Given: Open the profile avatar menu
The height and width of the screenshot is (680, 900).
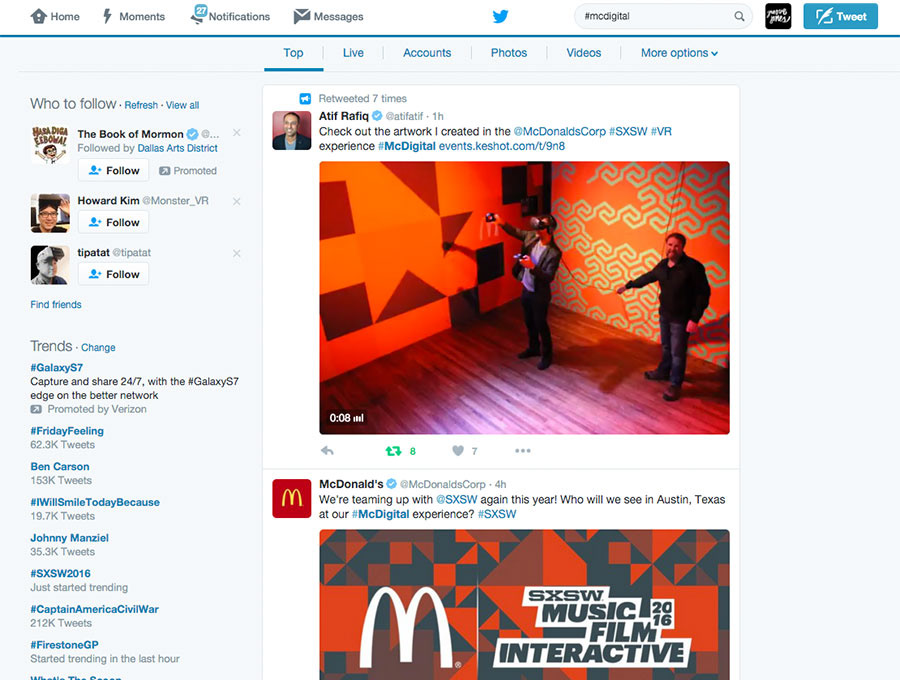Looking at the screenshot, I should coord(778,16).
